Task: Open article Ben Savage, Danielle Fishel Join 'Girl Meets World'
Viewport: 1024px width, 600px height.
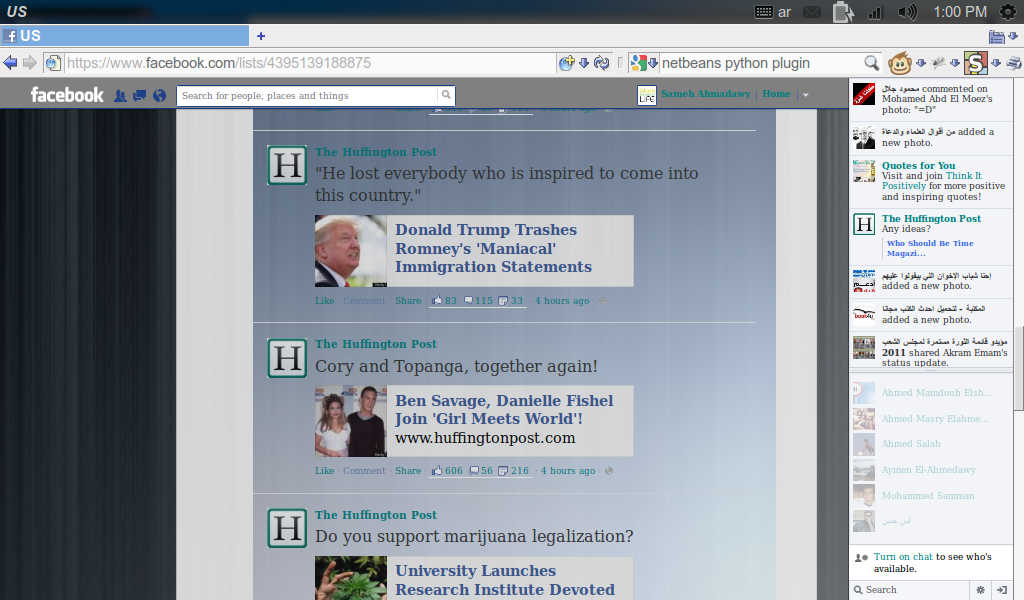Action: (x=504, y=409)
